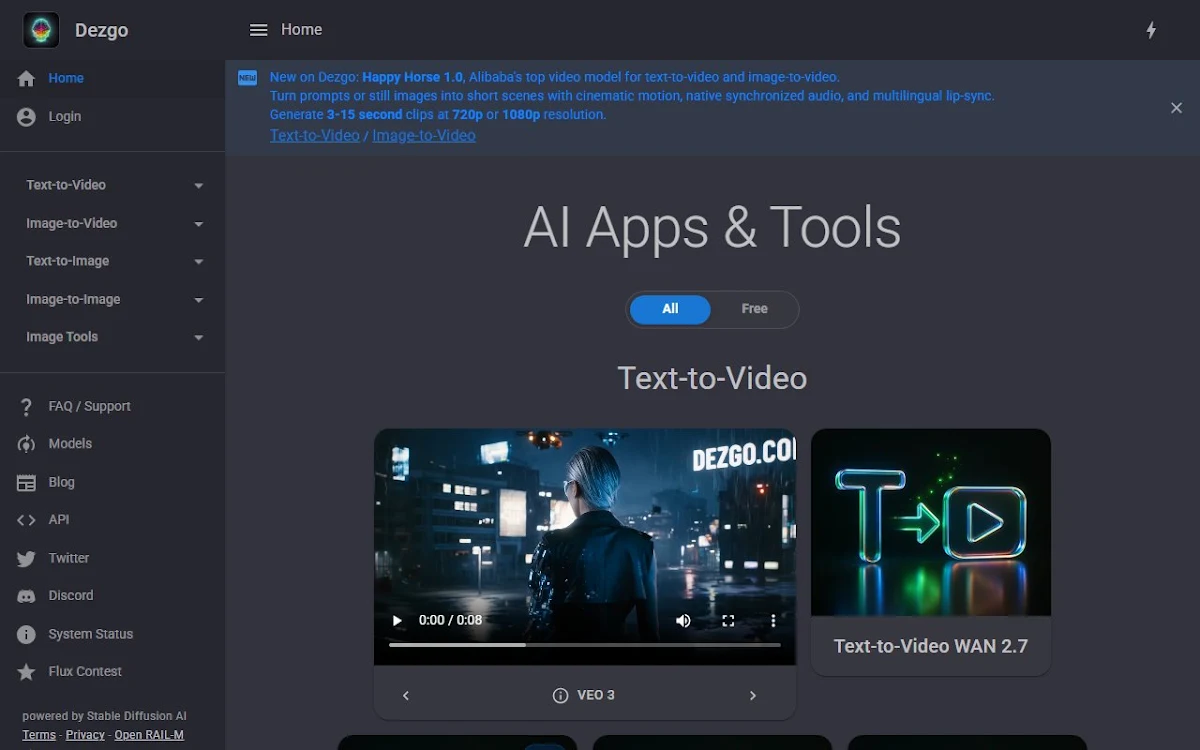Expand the Image-to-Image sidebar menu

click(x=112, y=299)
